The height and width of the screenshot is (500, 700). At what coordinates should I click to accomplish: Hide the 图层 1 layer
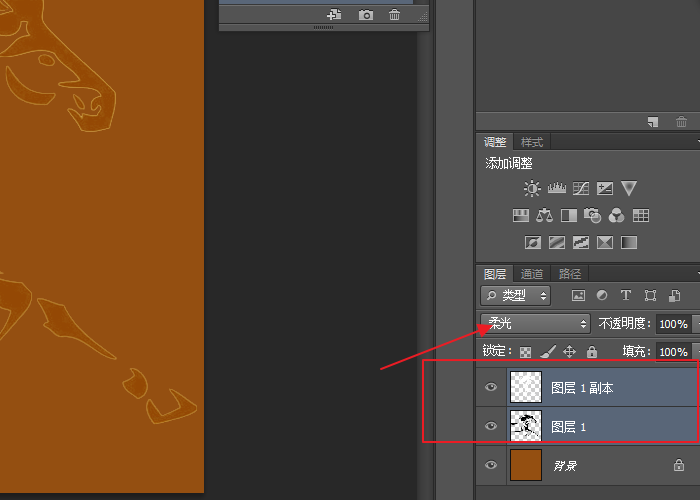pos(491,426)
